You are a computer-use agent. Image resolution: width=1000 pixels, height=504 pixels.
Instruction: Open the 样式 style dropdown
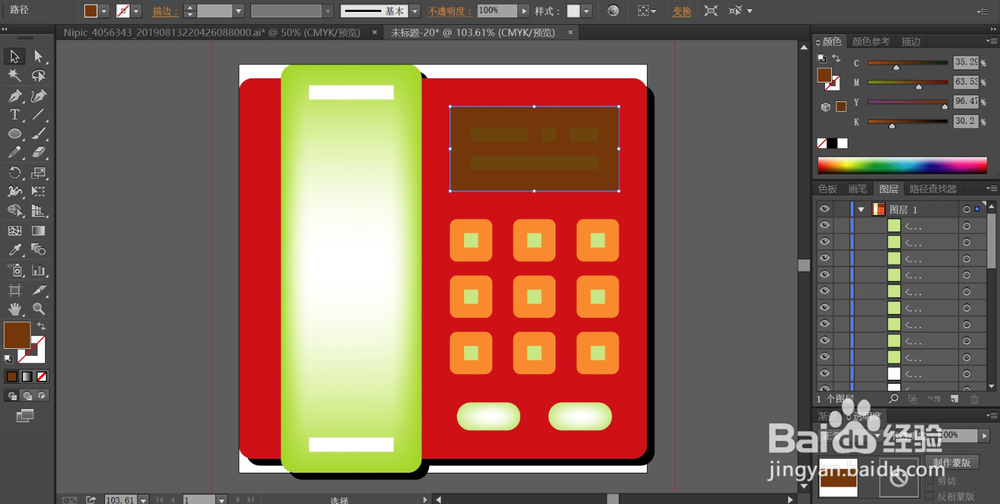coord(586,11)
